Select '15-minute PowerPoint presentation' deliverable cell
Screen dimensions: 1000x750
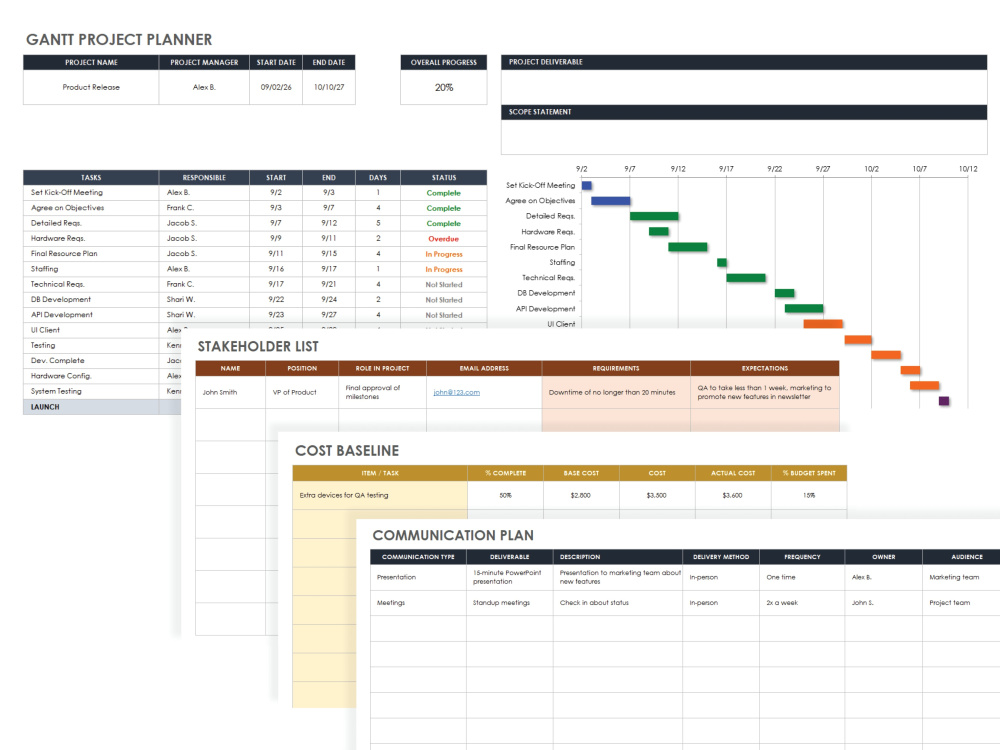tap(510, 577)
